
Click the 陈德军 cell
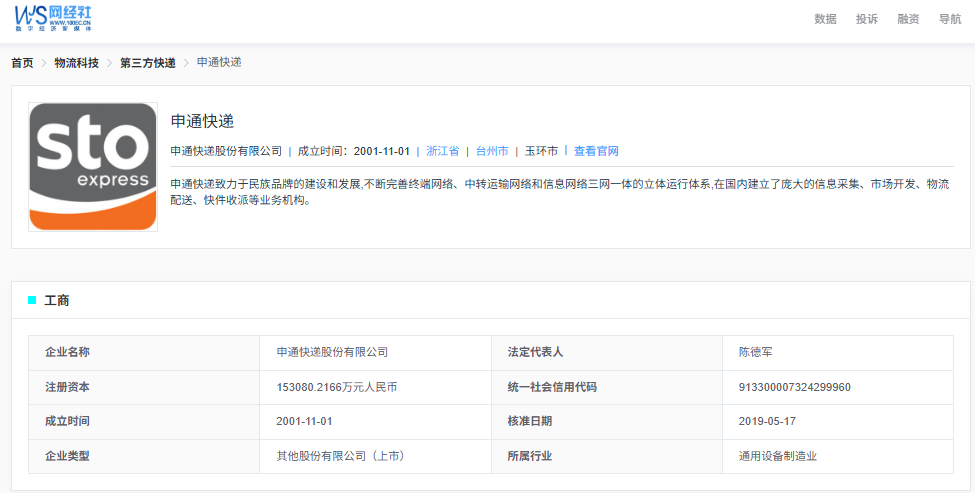point(838,352)
